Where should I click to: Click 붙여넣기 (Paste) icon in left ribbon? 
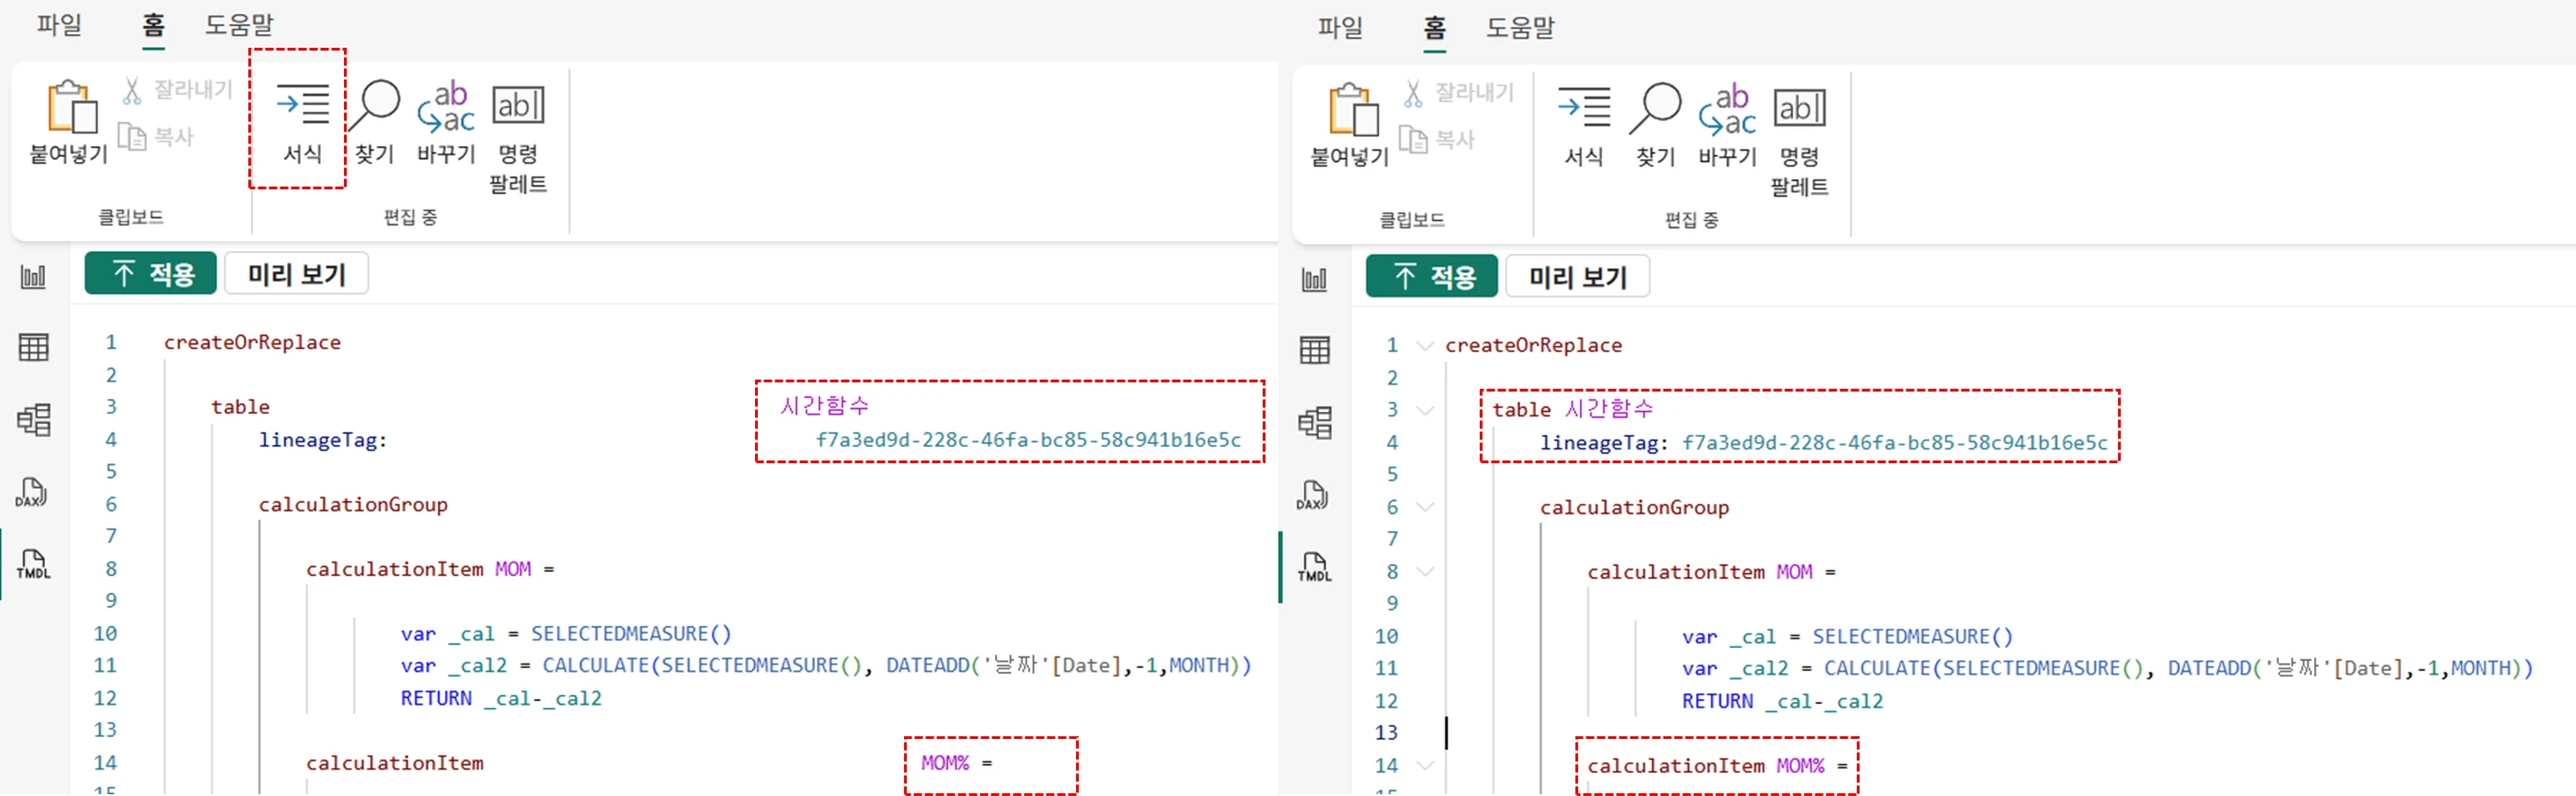70,108
